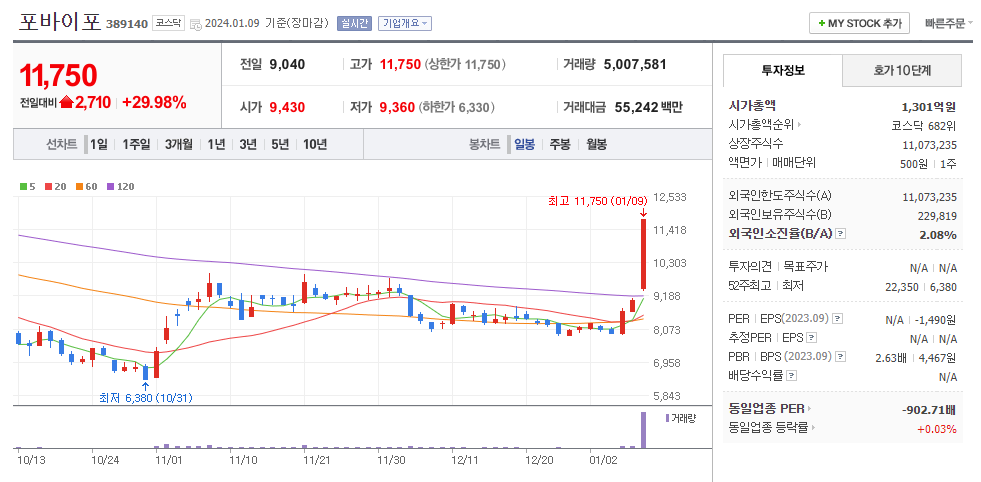This screenshot has width=981, height=482.
Task: Click the stock code 389140
Action: pos(127,24)
